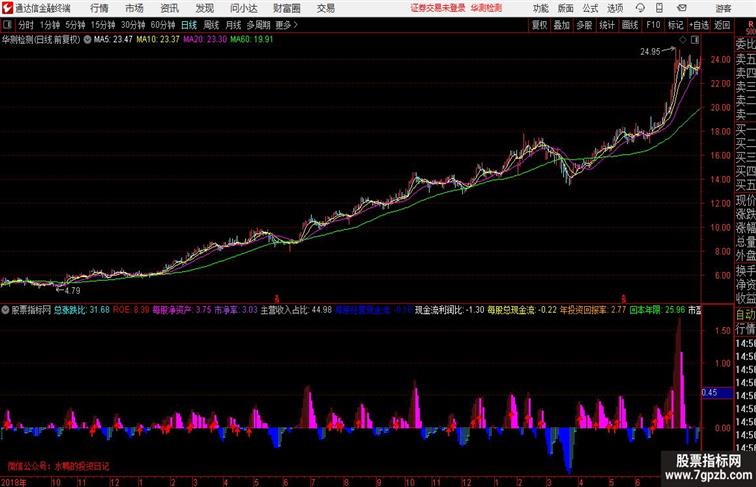Open the 市场 menu

pyautogui.click(x=135, y=8)
